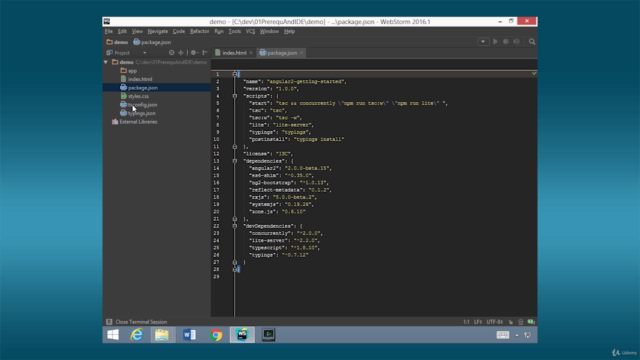
Task: Open Google Chrome from the taskbar
Action: click(x=216, y=335)
